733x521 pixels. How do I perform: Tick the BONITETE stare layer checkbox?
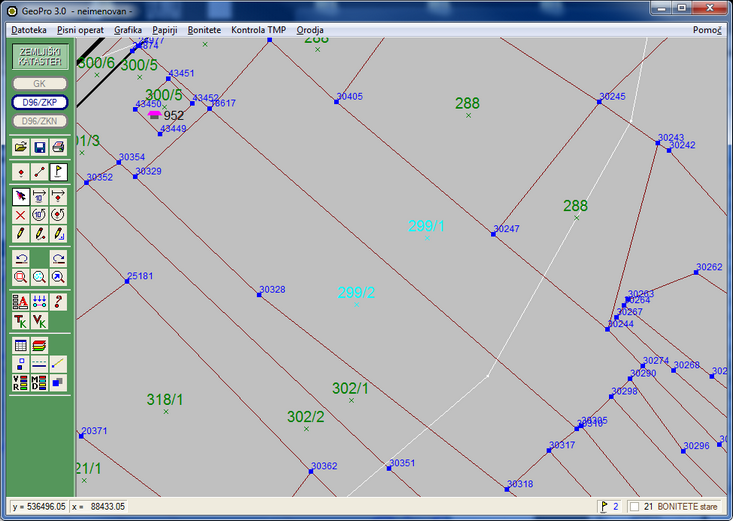point(634,507)
